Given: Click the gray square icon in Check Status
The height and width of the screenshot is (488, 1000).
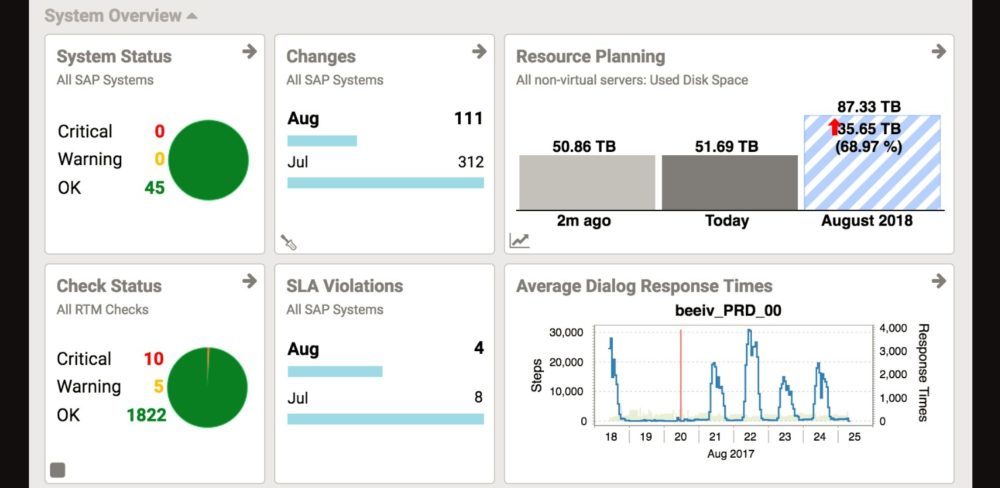Looking at the screenshot, I should coord(58,469).
